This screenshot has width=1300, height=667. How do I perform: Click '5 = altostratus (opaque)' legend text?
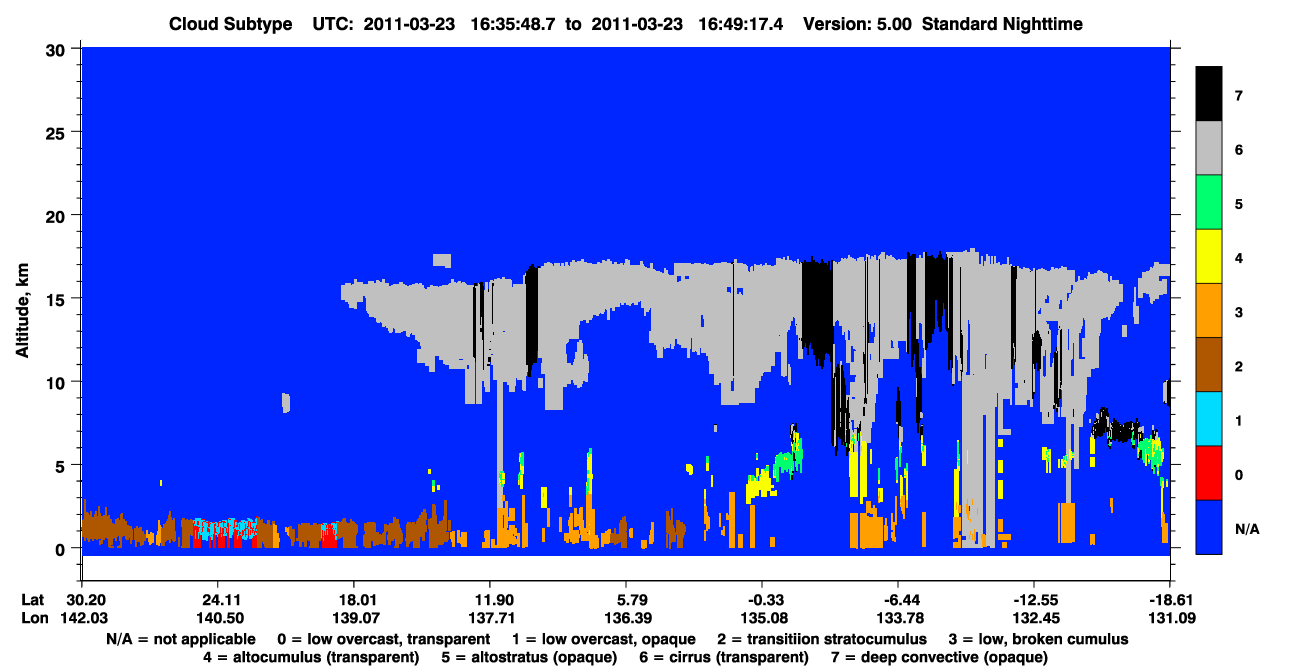[529, 657]
